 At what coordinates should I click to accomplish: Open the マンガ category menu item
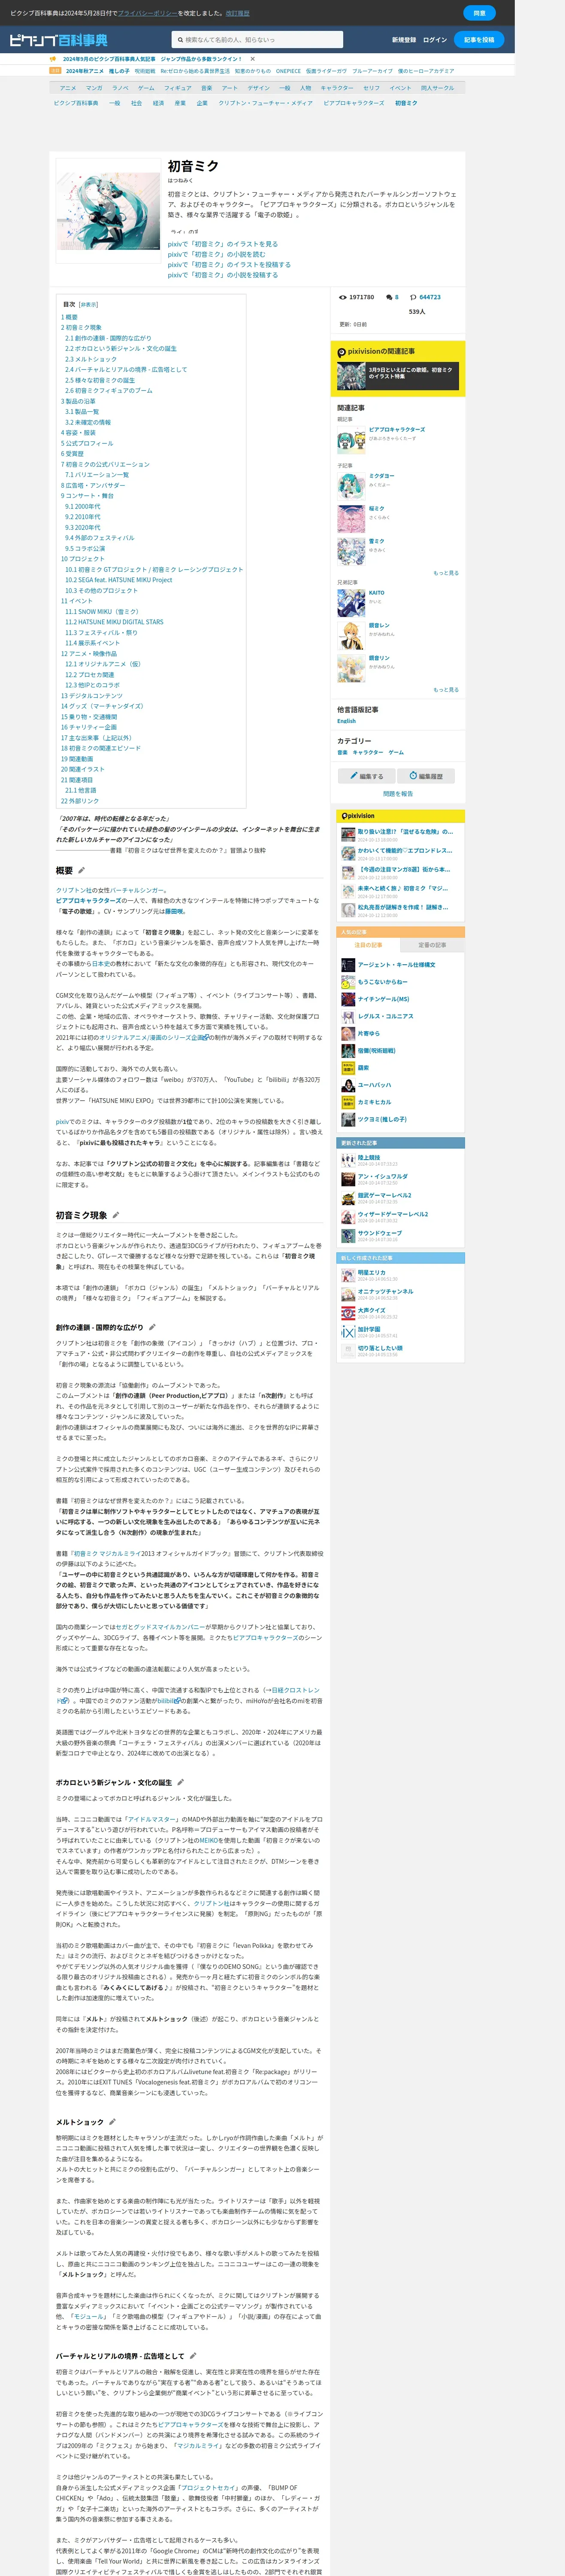[94, 88]
